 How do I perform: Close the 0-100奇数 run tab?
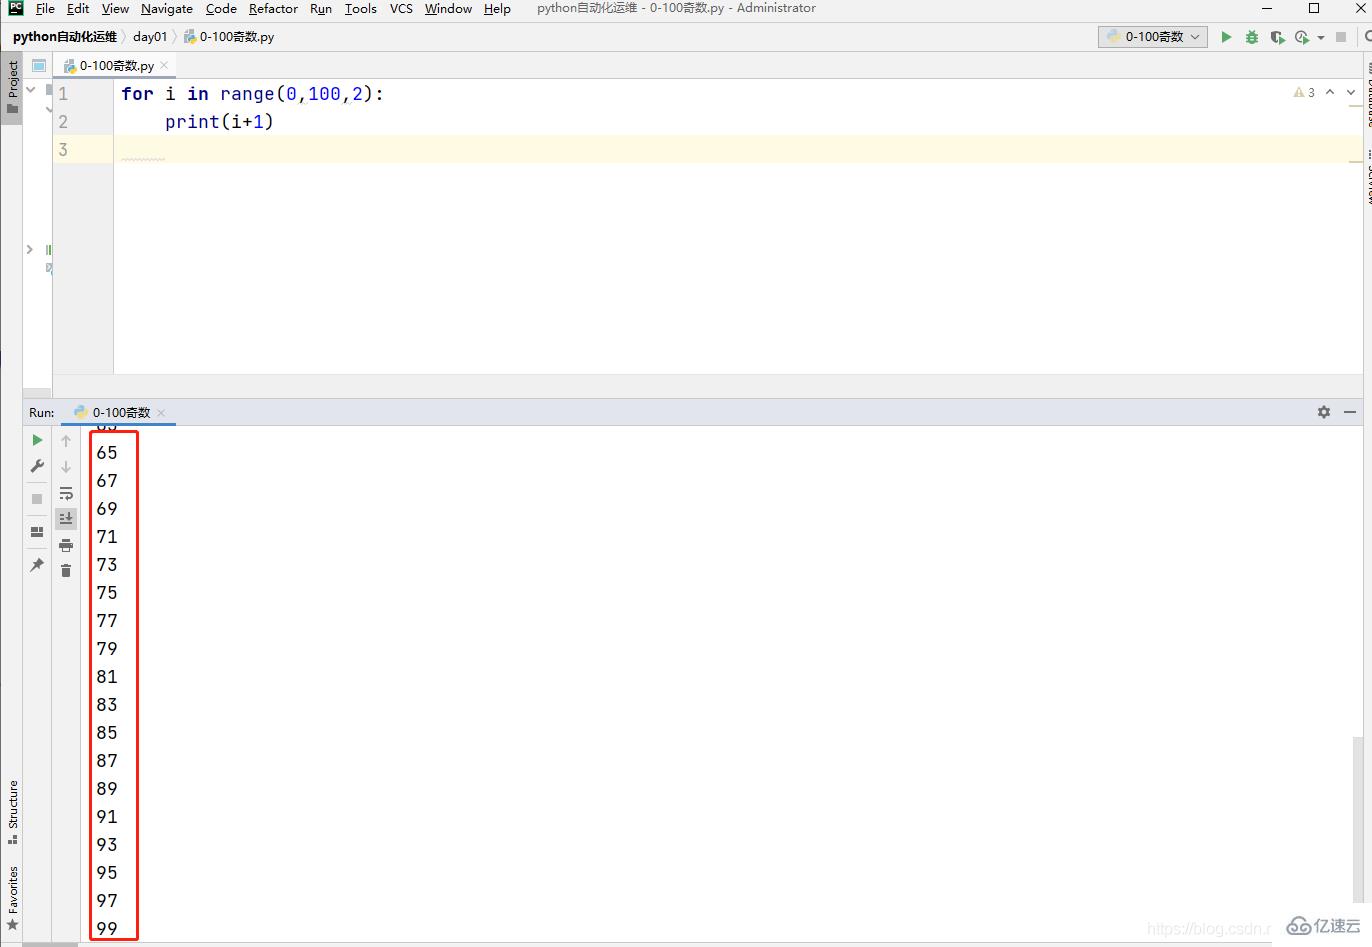tap(161, 412)
